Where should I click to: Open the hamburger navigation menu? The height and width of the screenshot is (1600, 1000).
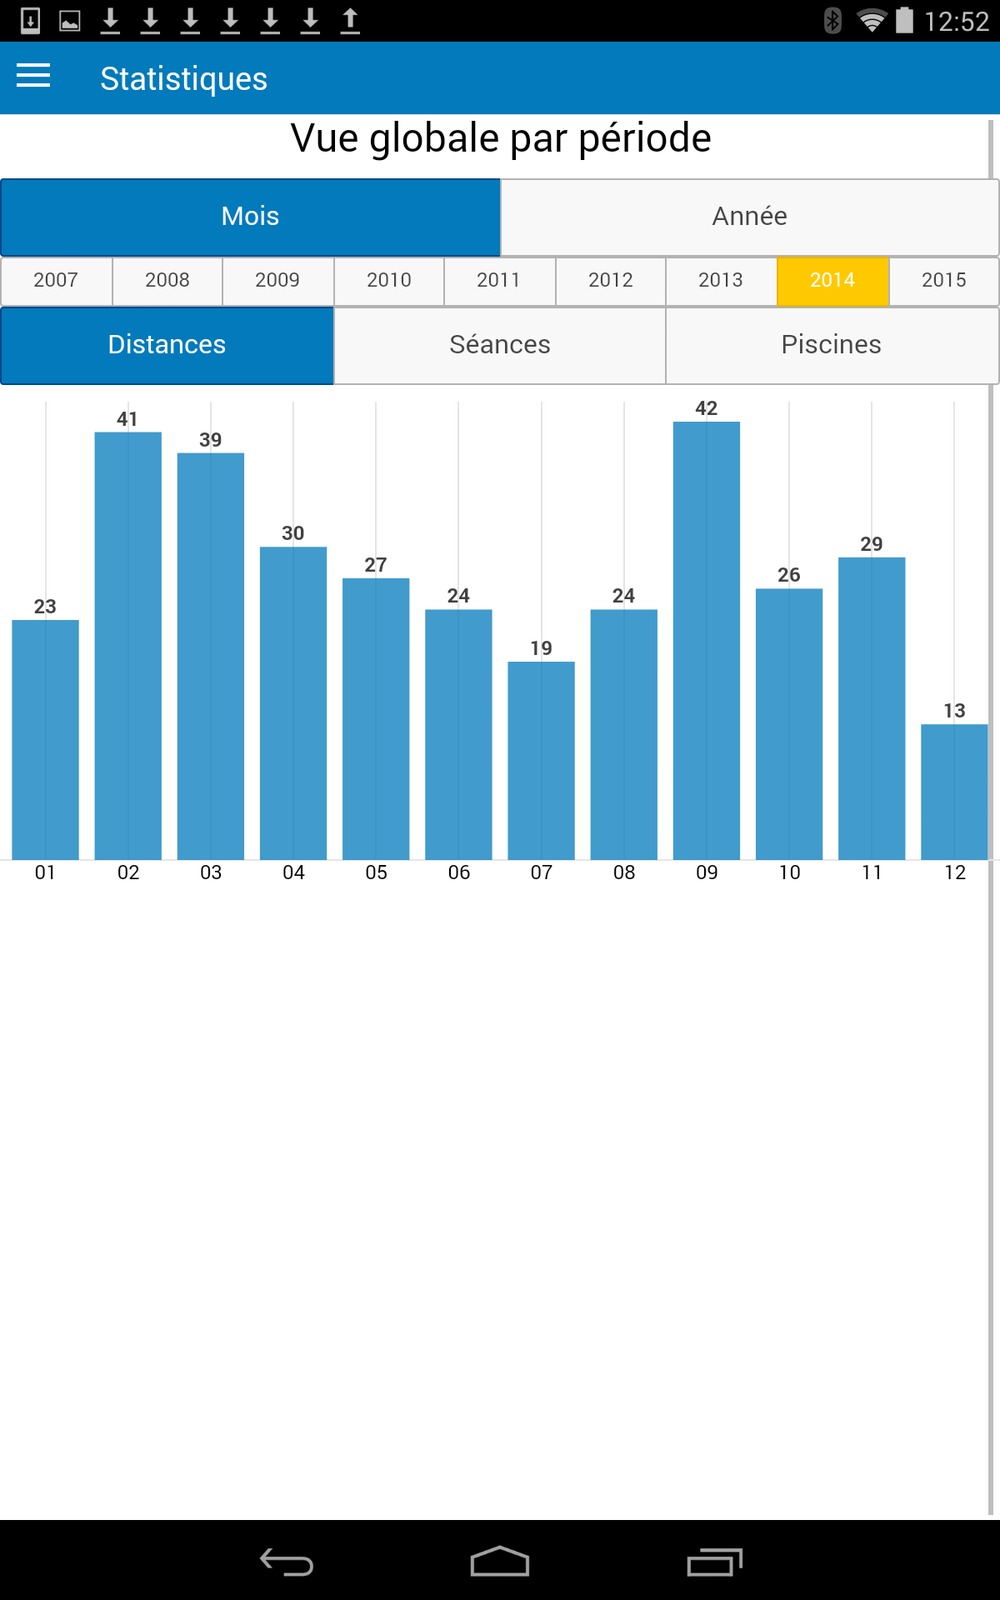point(33,77)
